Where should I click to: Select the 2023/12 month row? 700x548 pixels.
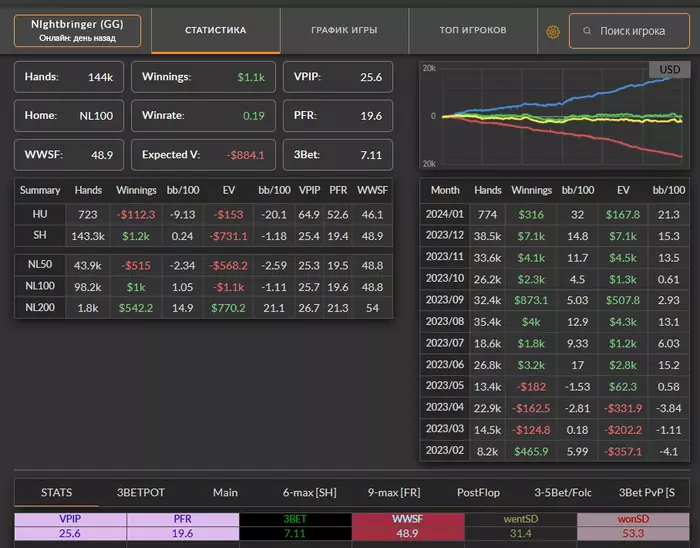554,236
